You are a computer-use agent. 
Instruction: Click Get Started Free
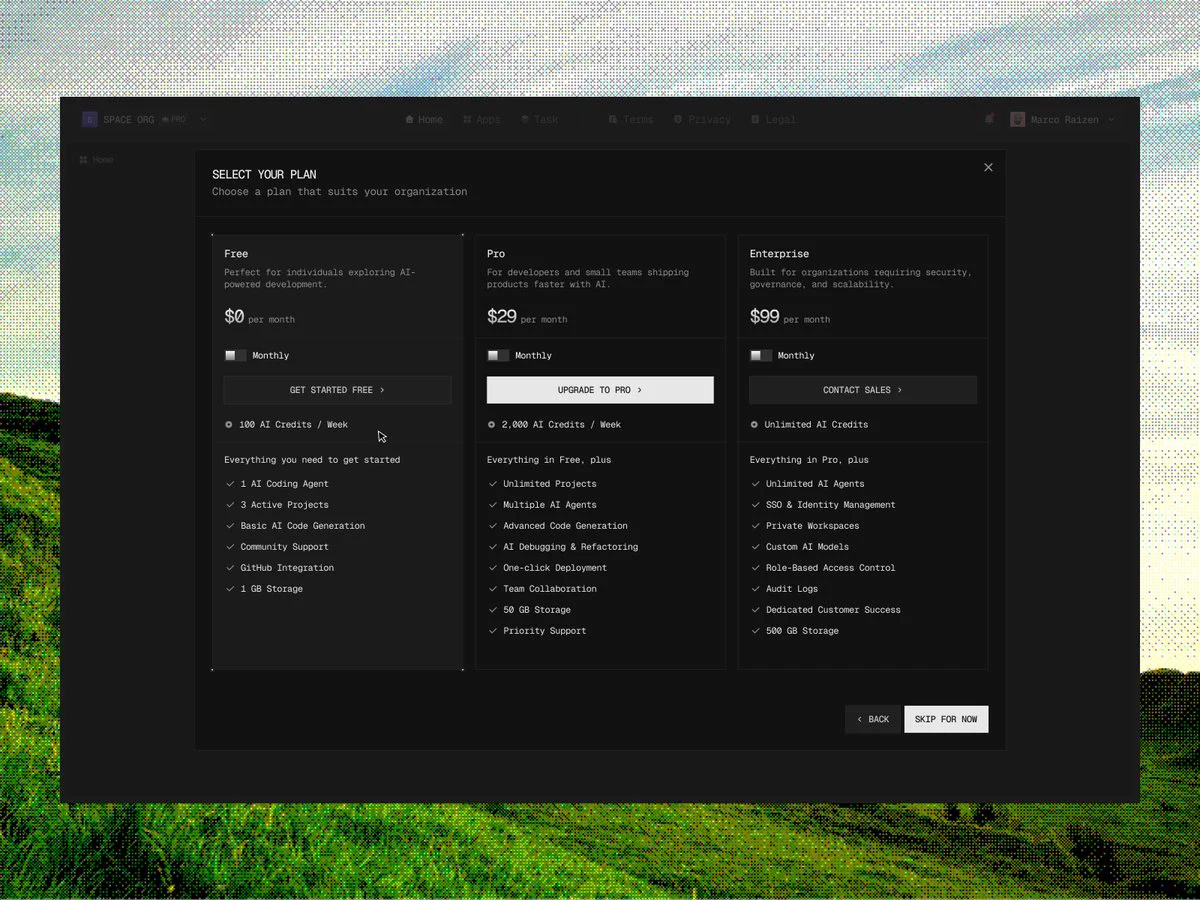tap(337, 390)
